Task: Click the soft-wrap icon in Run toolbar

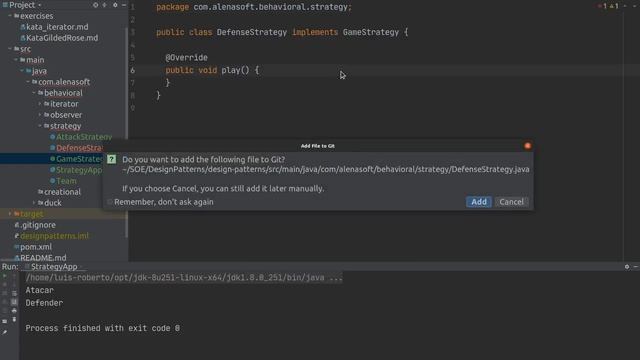Action: click(x=14, y=293)
